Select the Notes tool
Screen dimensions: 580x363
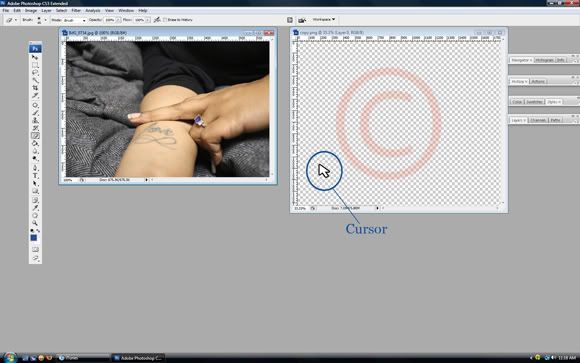tap(35, 200)
